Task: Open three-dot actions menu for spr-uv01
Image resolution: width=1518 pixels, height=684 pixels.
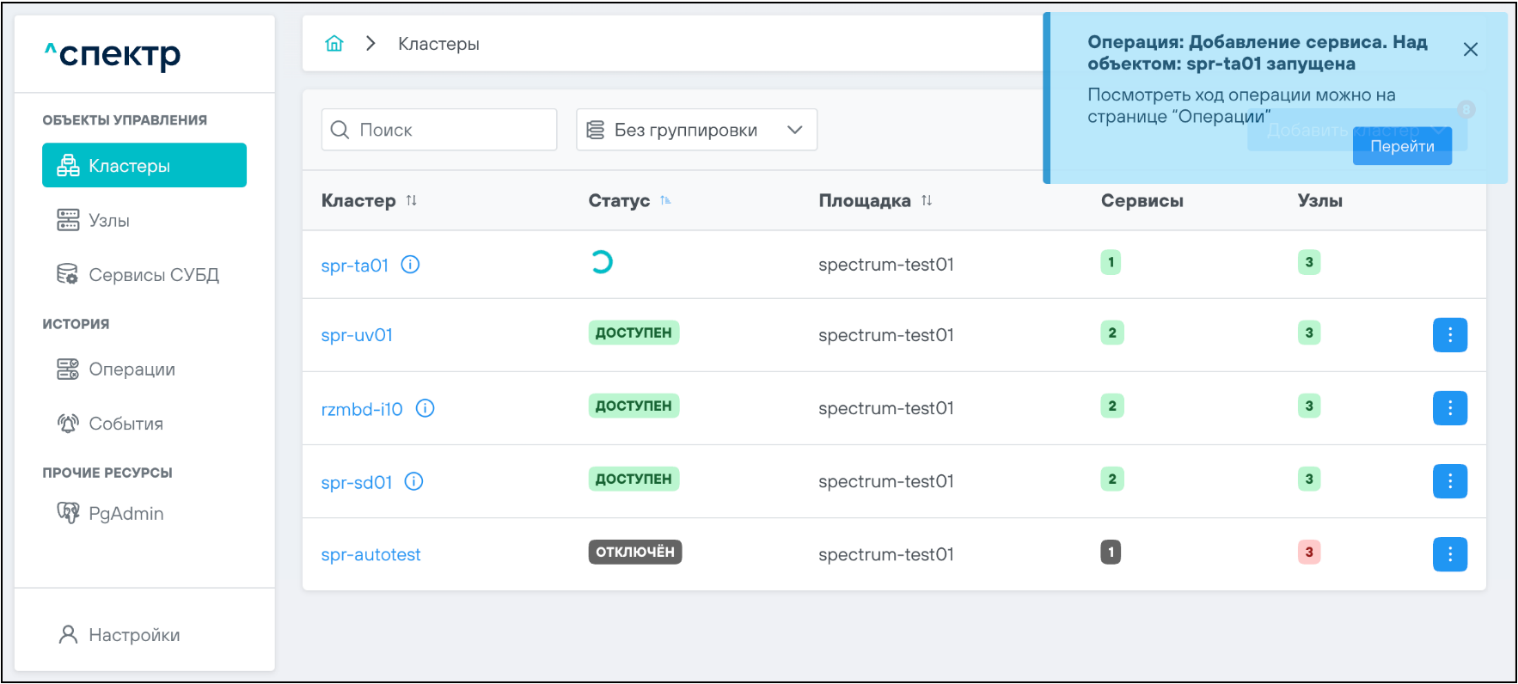Action: tap(1449, 335)
